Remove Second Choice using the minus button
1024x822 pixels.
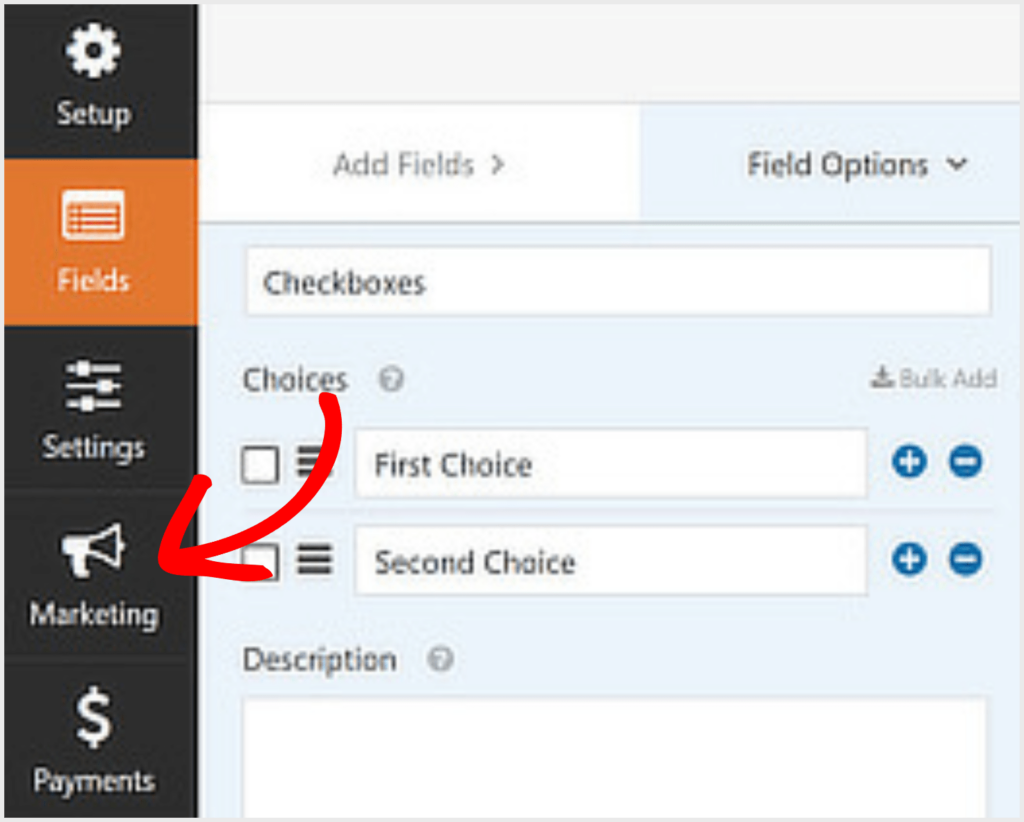[x=966, y=560]
